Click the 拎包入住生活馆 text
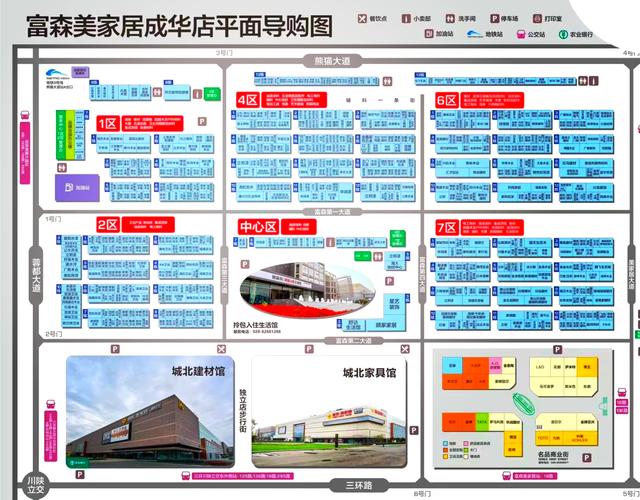The height and width of the screenshot is (500, 640). (256, 325)
